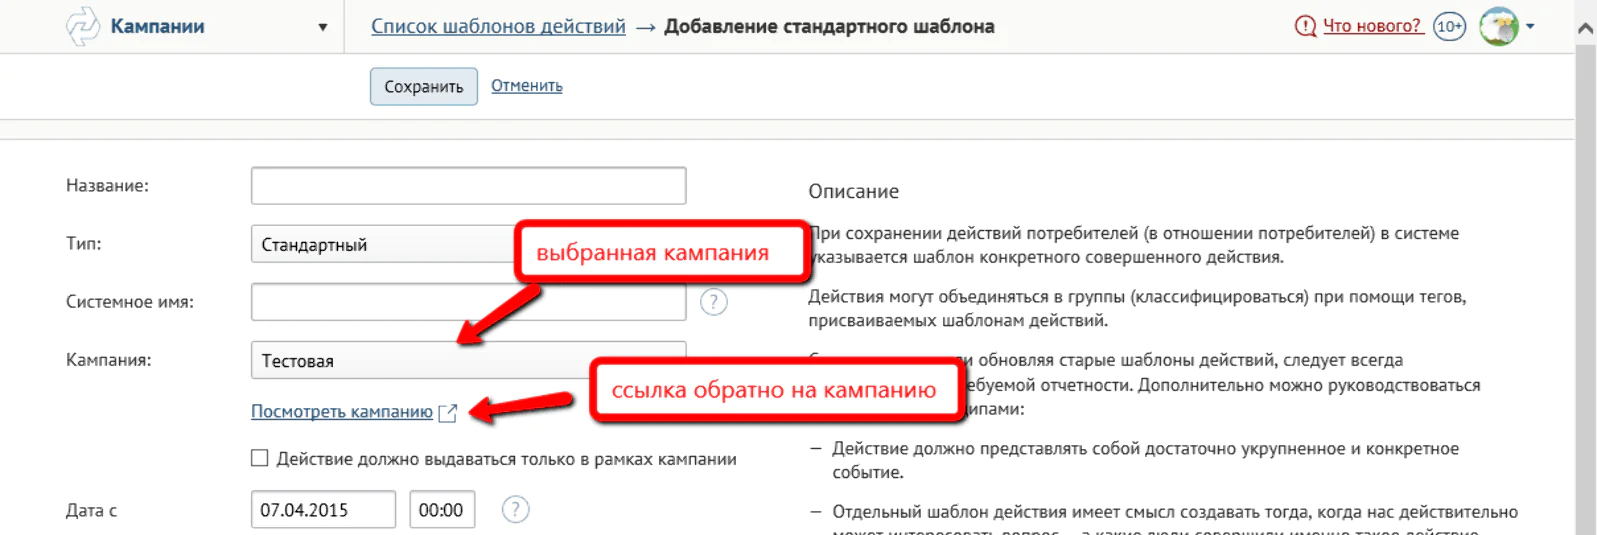
Task: Click the exclamation alert icon
Action: coord(1305,26)
